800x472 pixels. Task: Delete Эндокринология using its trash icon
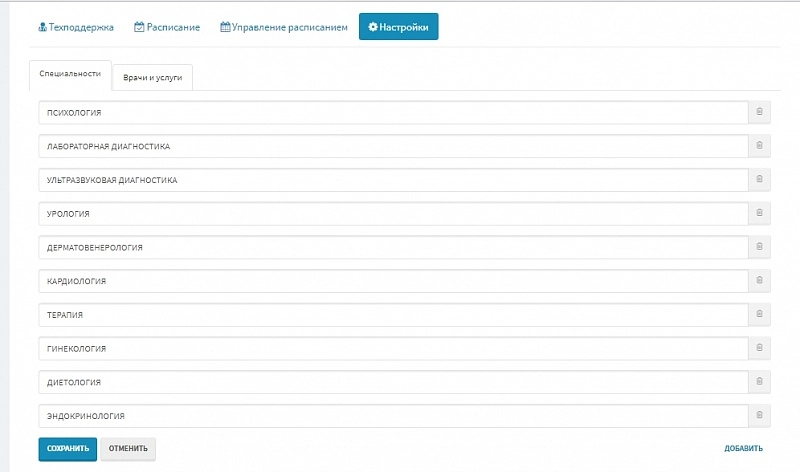pos(759,416)
